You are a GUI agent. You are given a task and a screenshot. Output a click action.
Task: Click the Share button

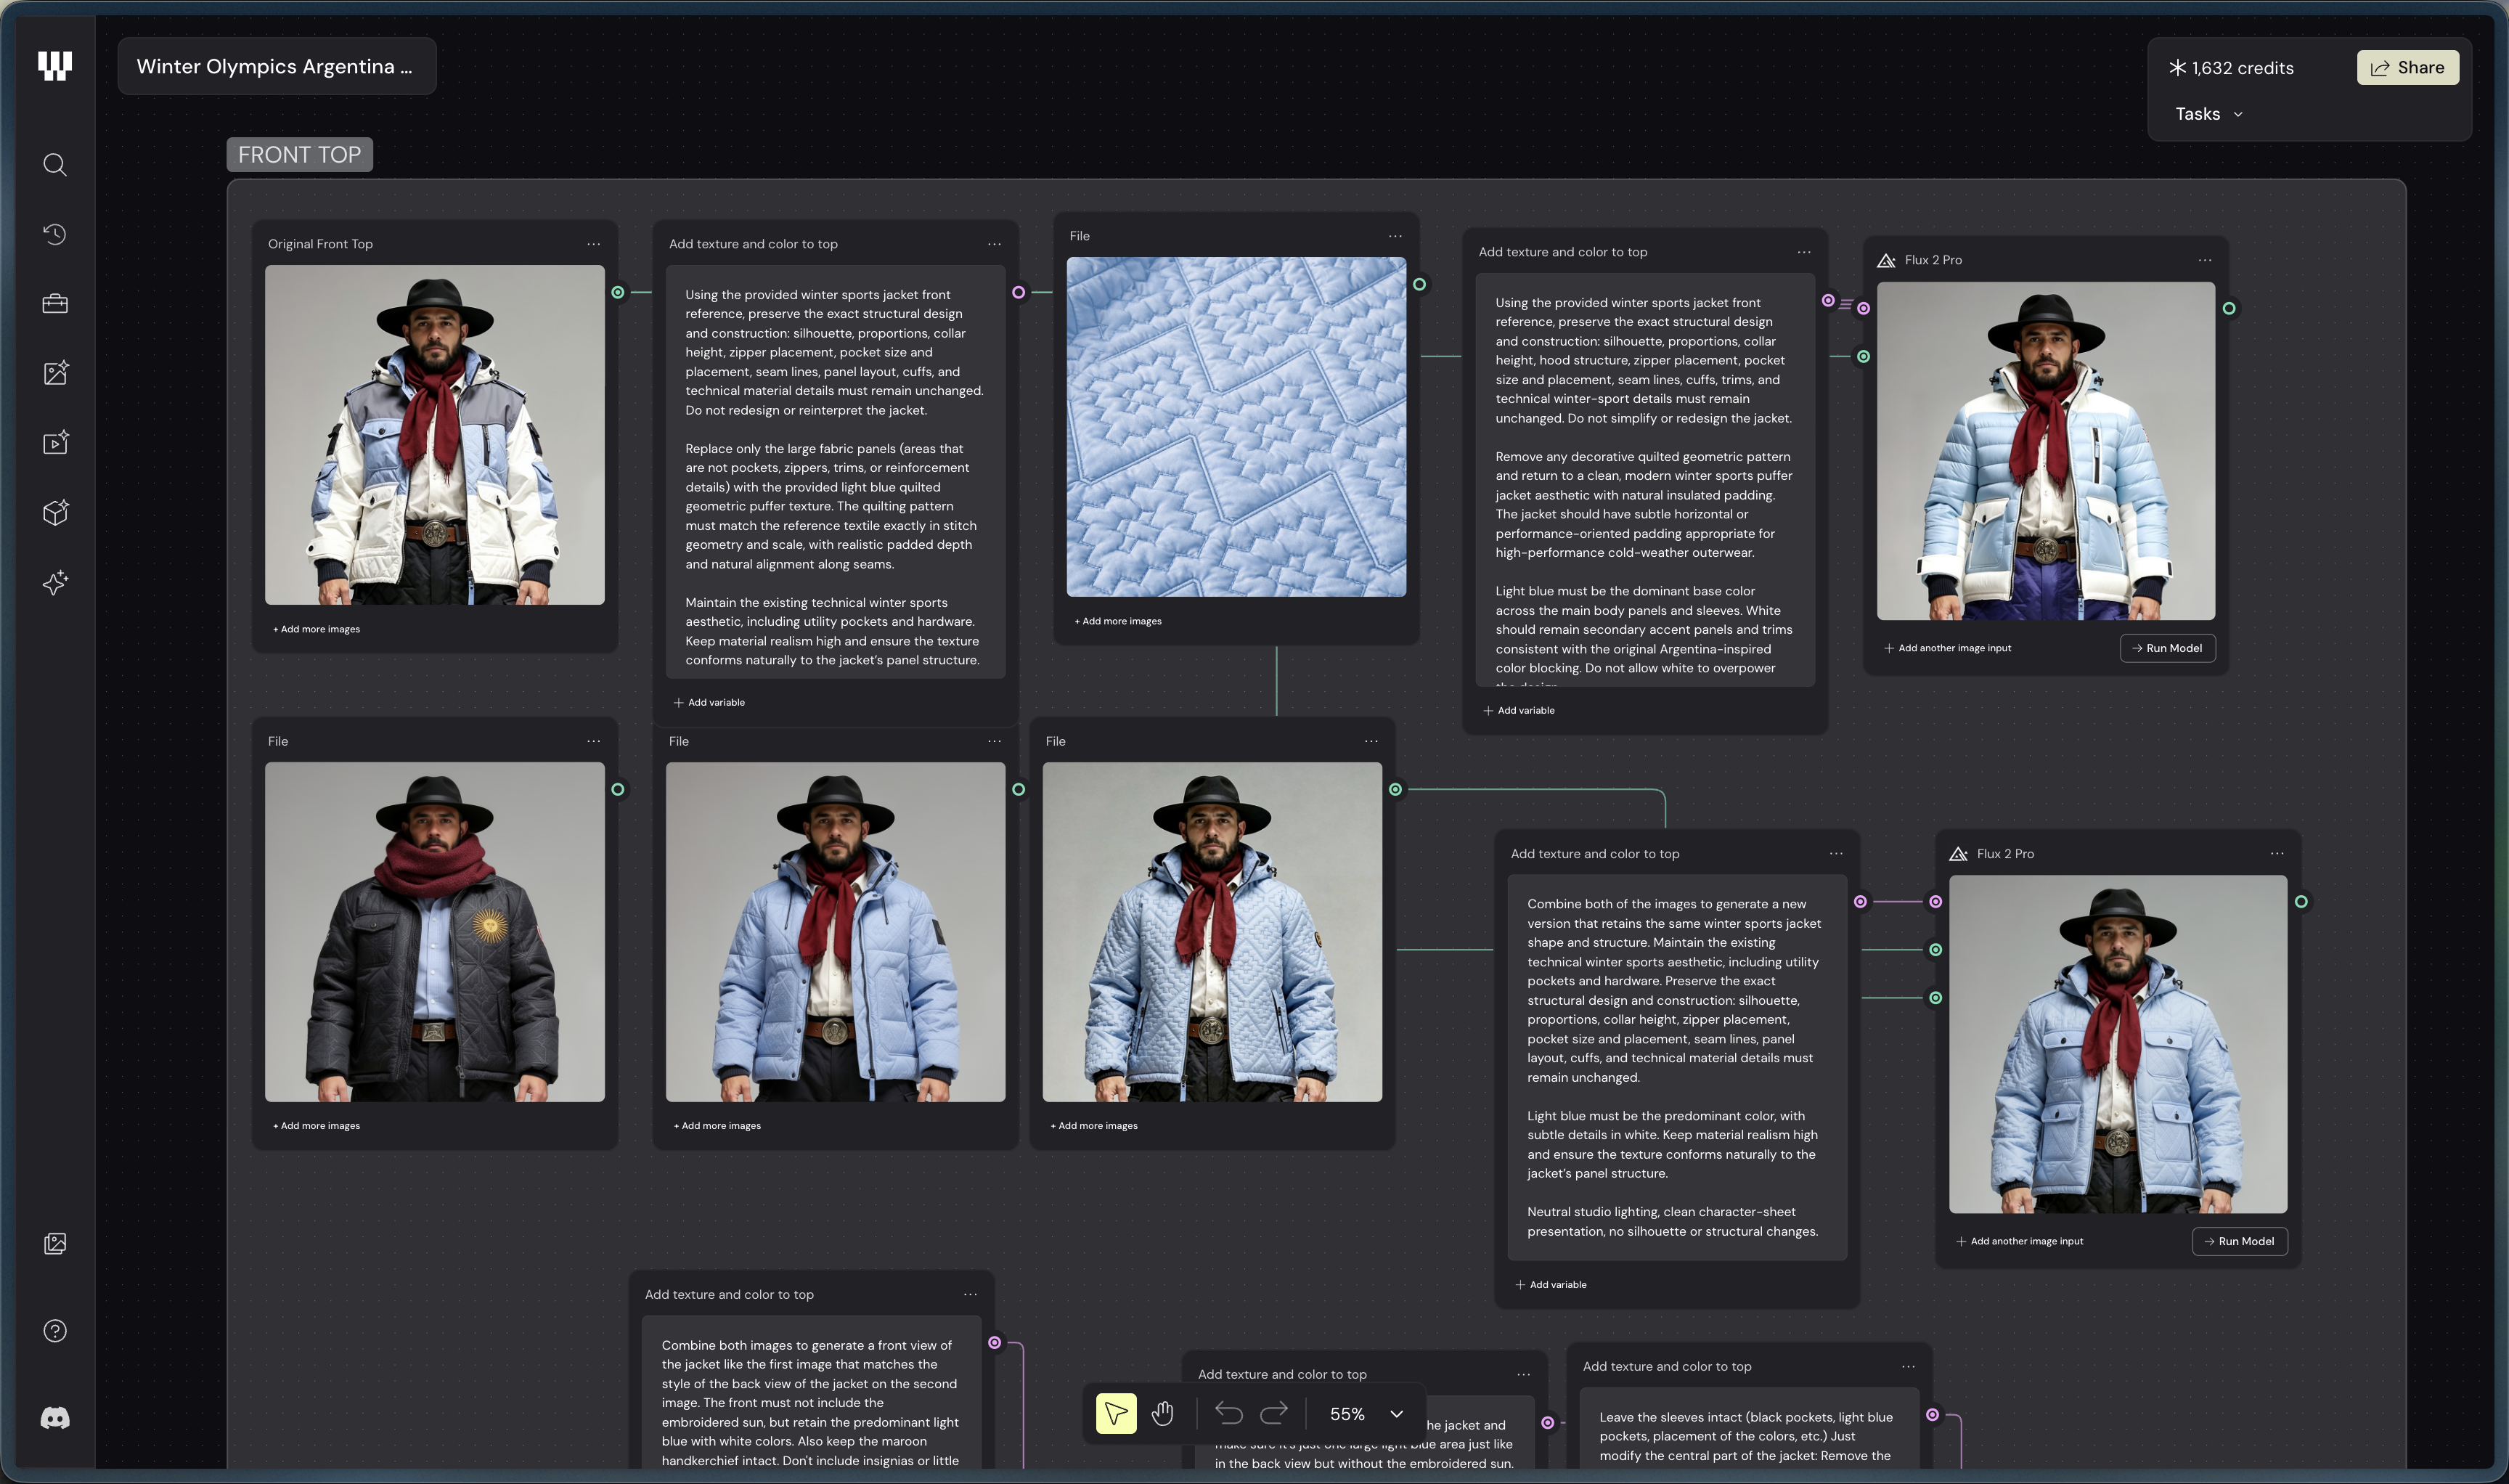2408,68
